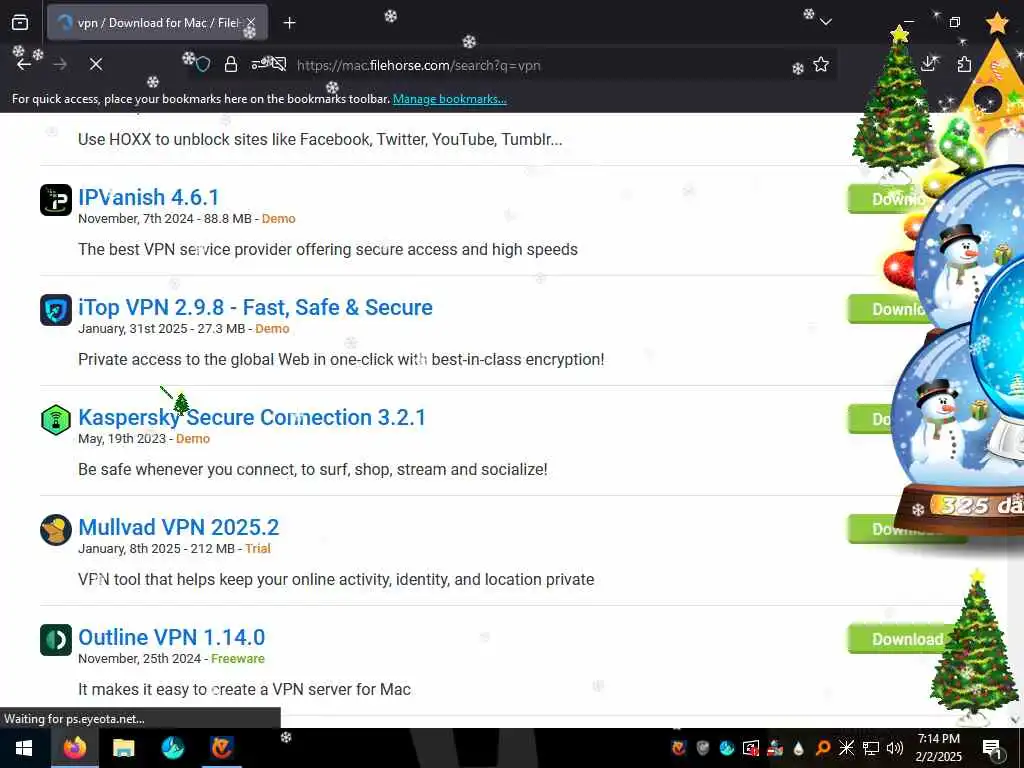Viewport: 1024px width, 768px height.
Task: Open the network tray icon
Action: [871, 748]
